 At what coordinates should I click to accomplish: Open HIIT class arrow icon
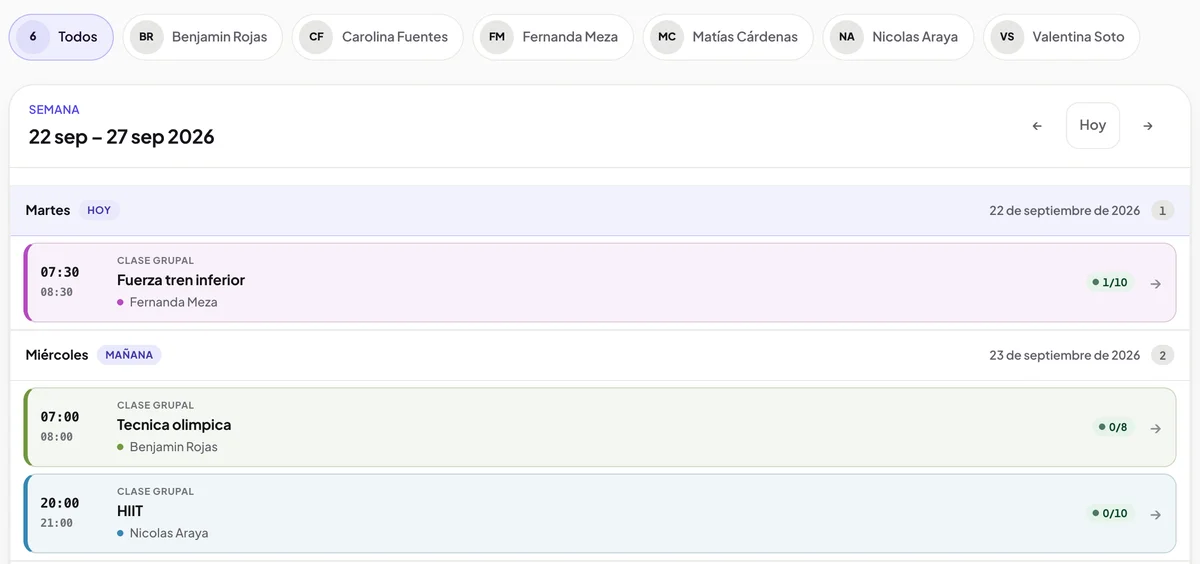point(1155,514)
